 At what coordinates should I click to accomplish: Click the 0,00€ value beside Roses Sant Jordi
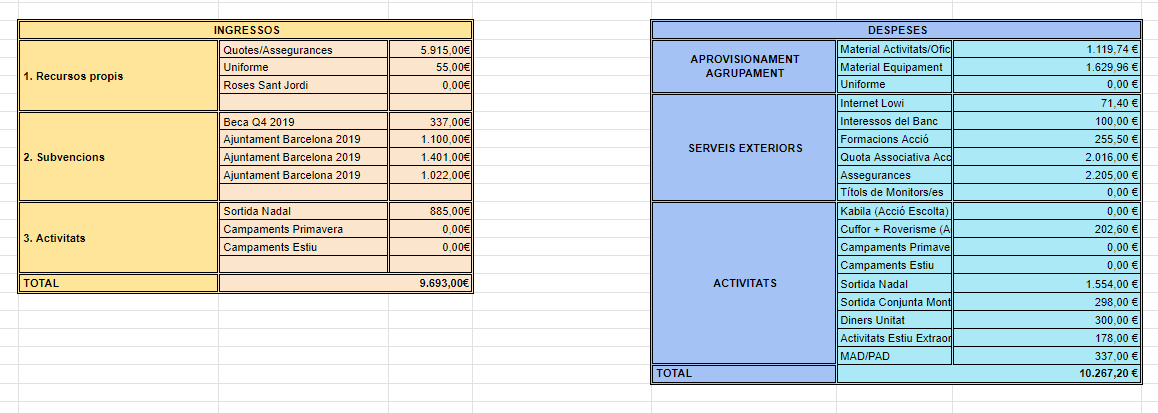pyautogui.click(x=431, y=85)
